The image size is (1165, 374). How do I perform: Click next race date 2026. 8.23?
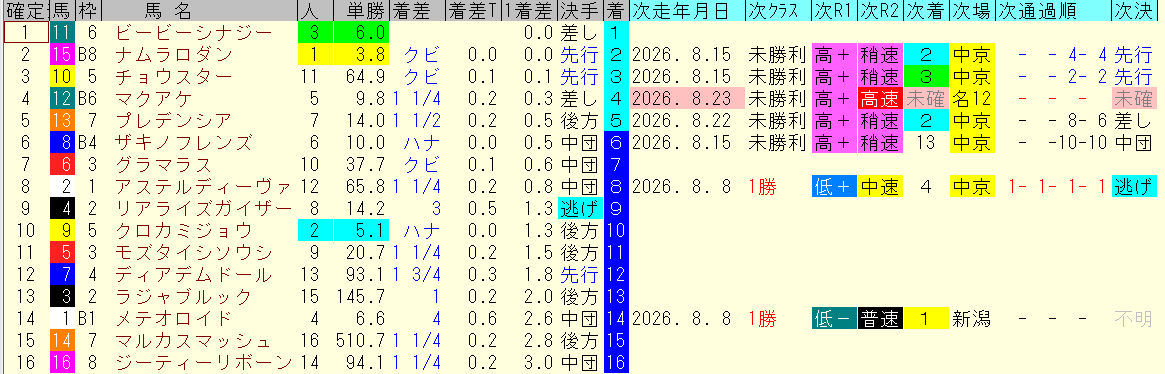click(686, 98)
